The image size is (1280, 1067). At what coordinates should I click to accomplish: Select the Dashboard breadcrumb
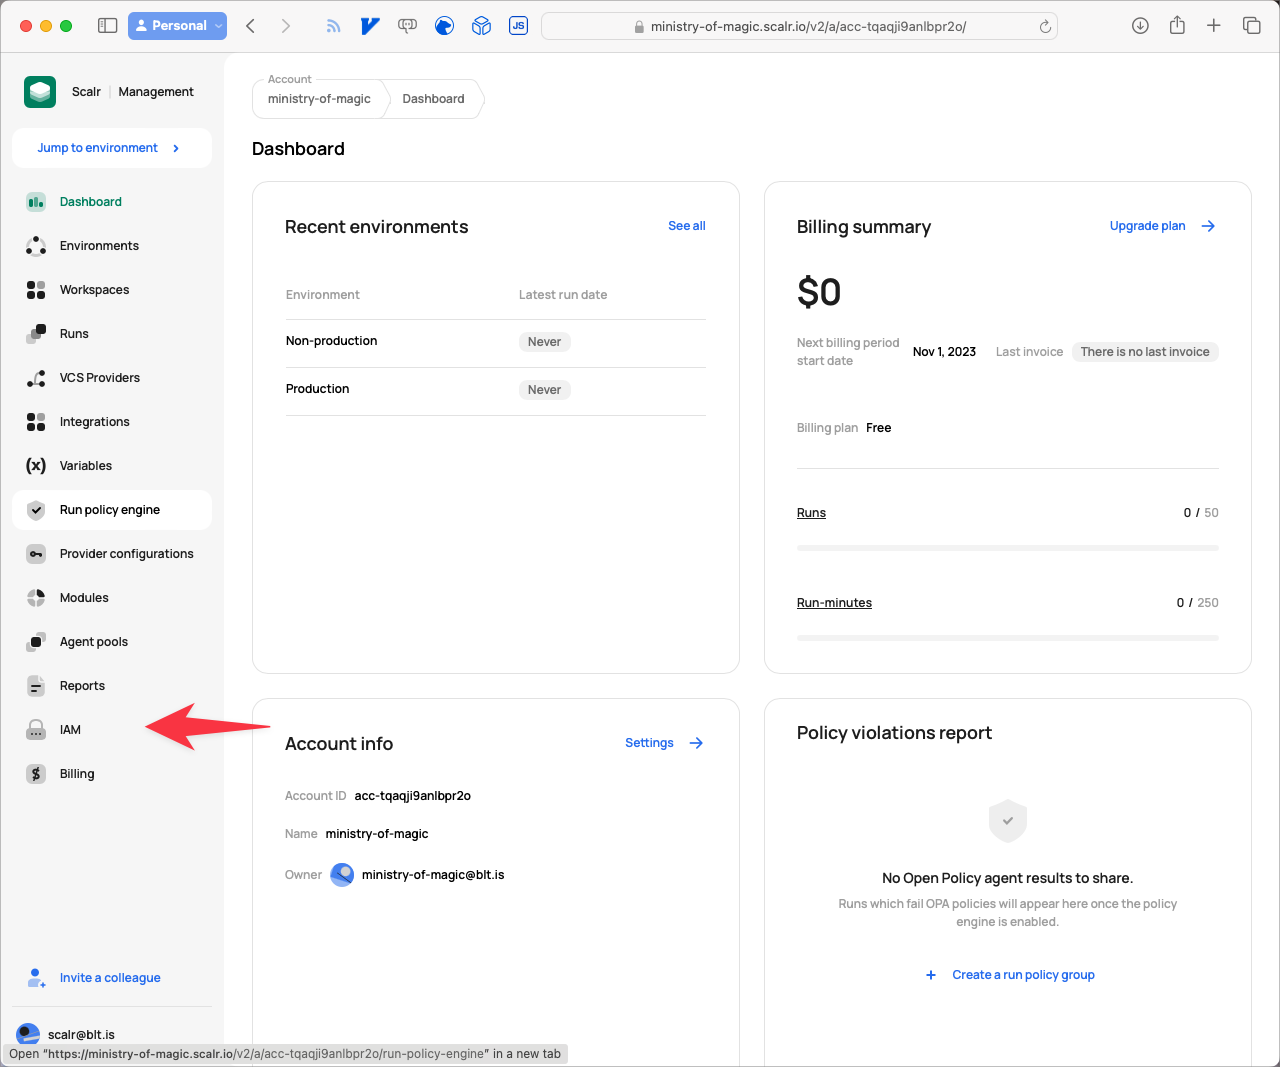point(433,99)
